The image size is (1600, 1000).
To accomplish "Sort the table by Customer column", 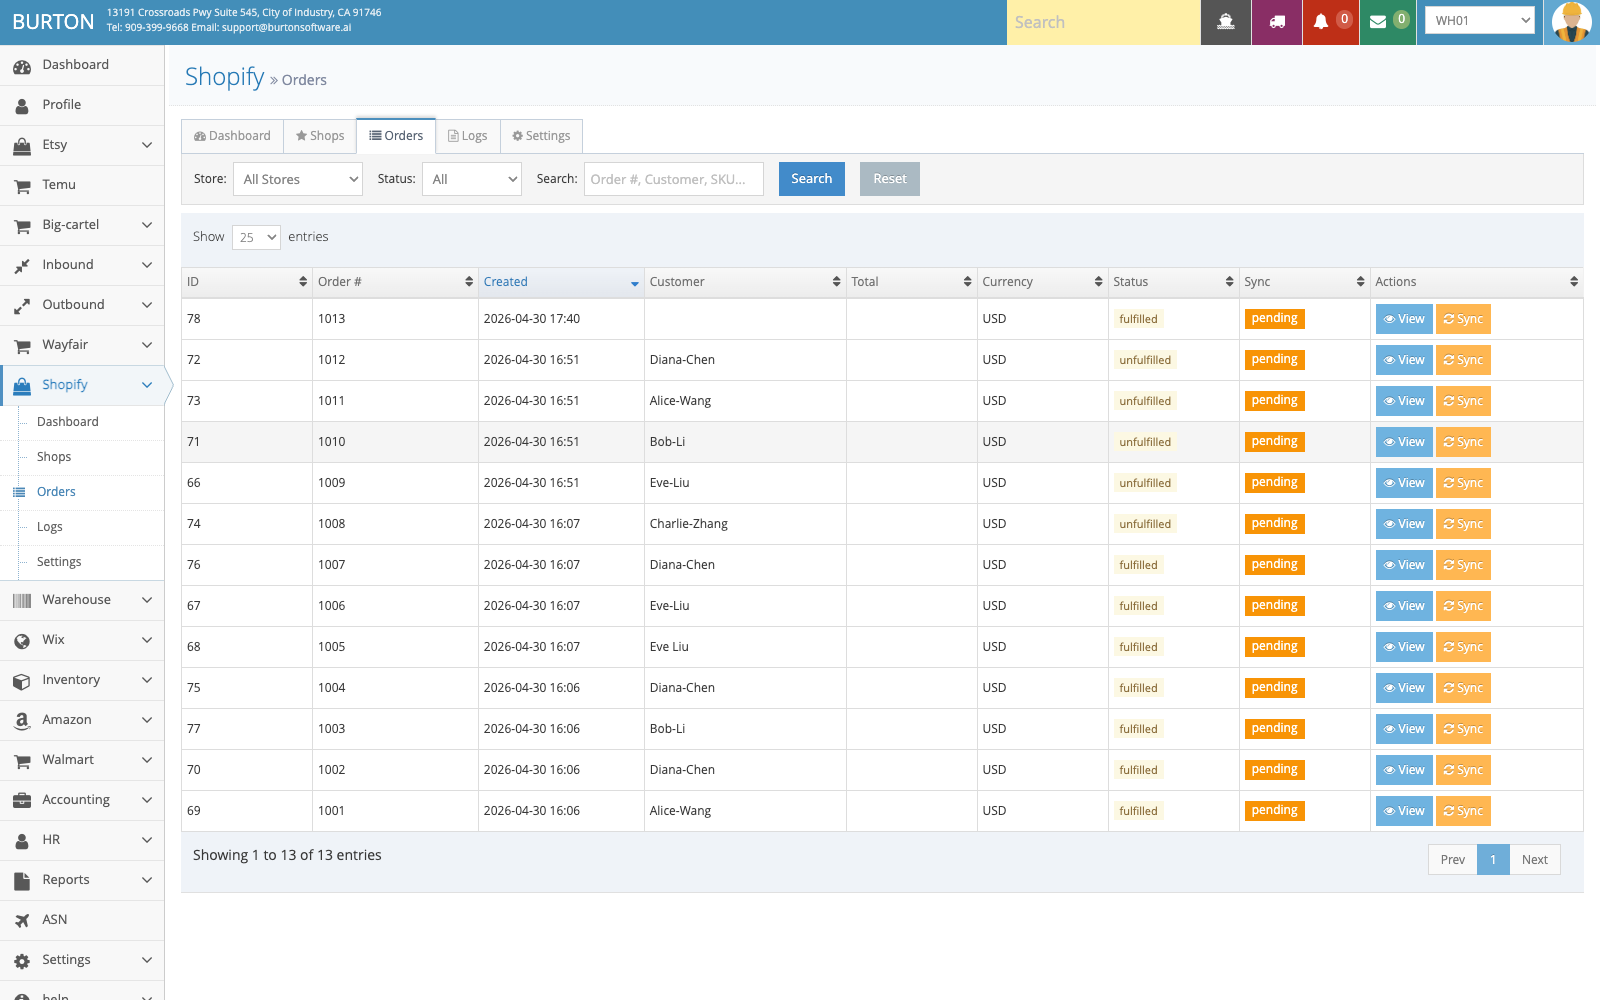I will 745,282.
